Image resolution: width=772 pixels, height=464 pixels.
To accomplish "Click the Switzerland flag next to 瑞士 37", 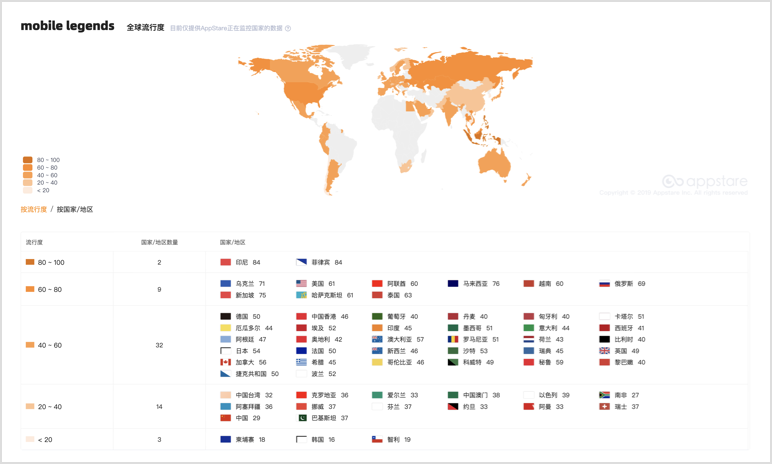I will click(x=606, y=407).
